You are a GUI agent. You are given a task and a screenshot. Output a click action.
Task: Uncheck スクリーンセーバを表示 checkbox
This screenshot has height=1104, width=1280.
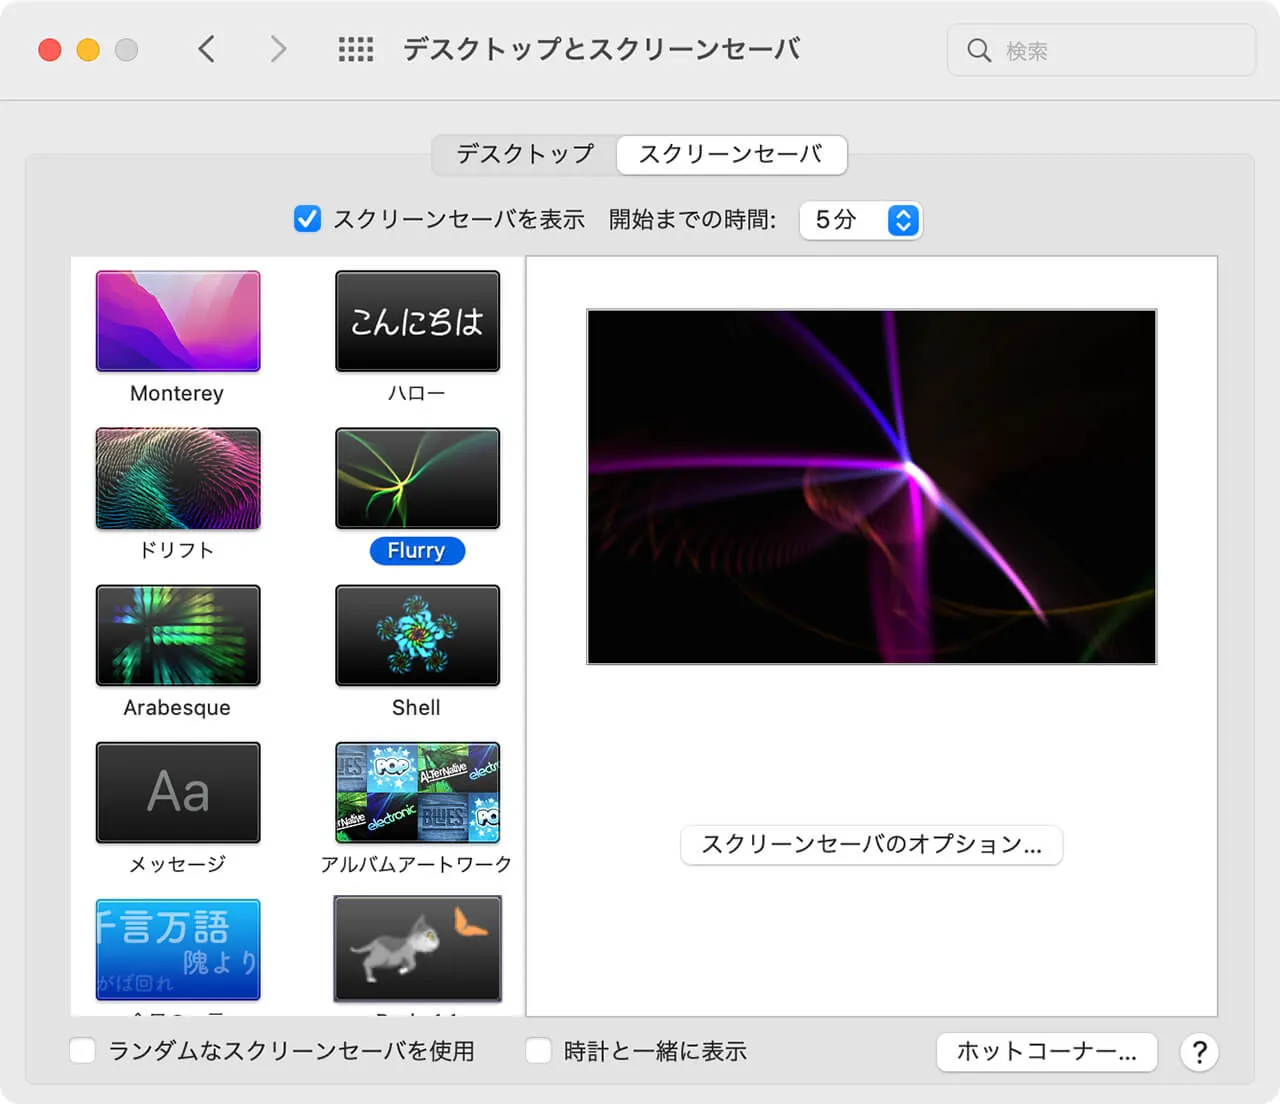tap(307, 219)
